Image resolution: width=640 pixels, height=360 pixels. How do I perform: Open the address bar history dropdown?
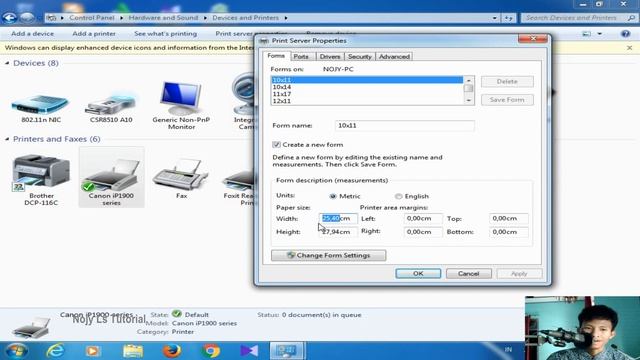tap(494, 18)
